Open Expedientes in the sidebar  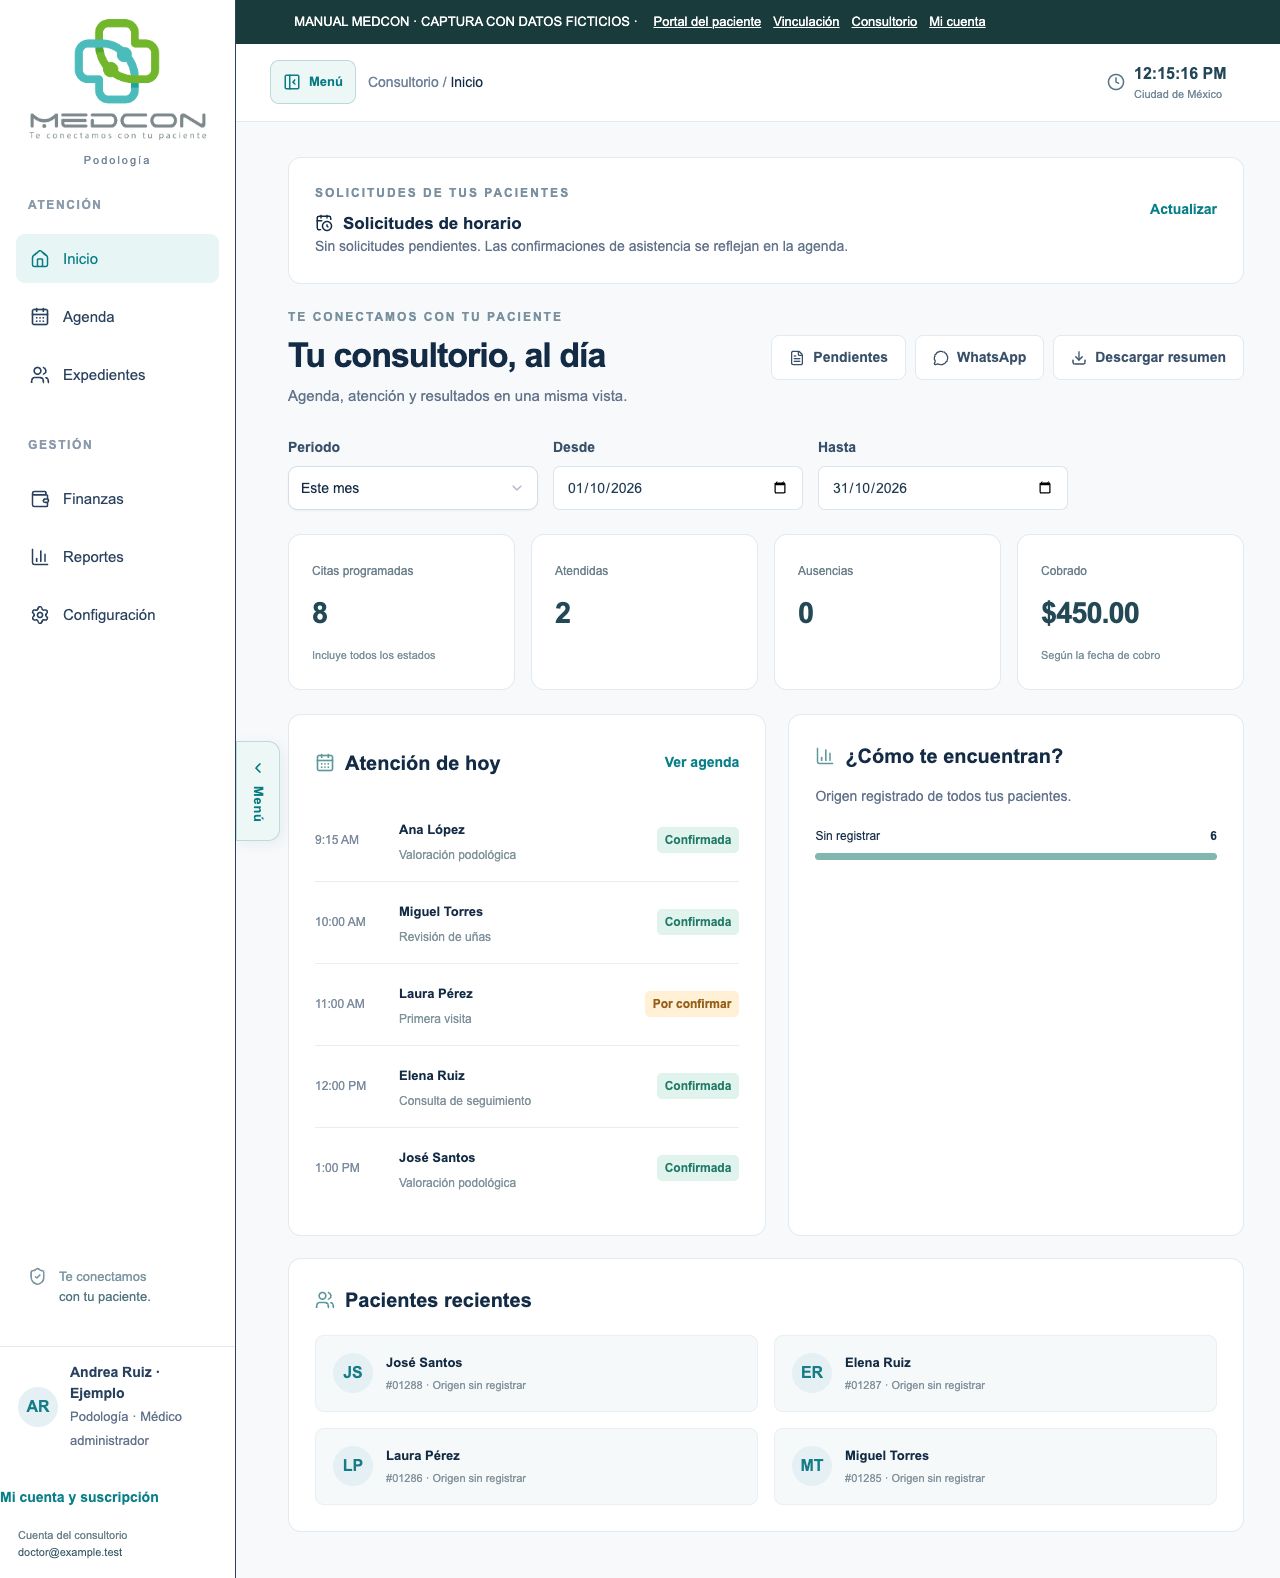[x=117, y=375]
